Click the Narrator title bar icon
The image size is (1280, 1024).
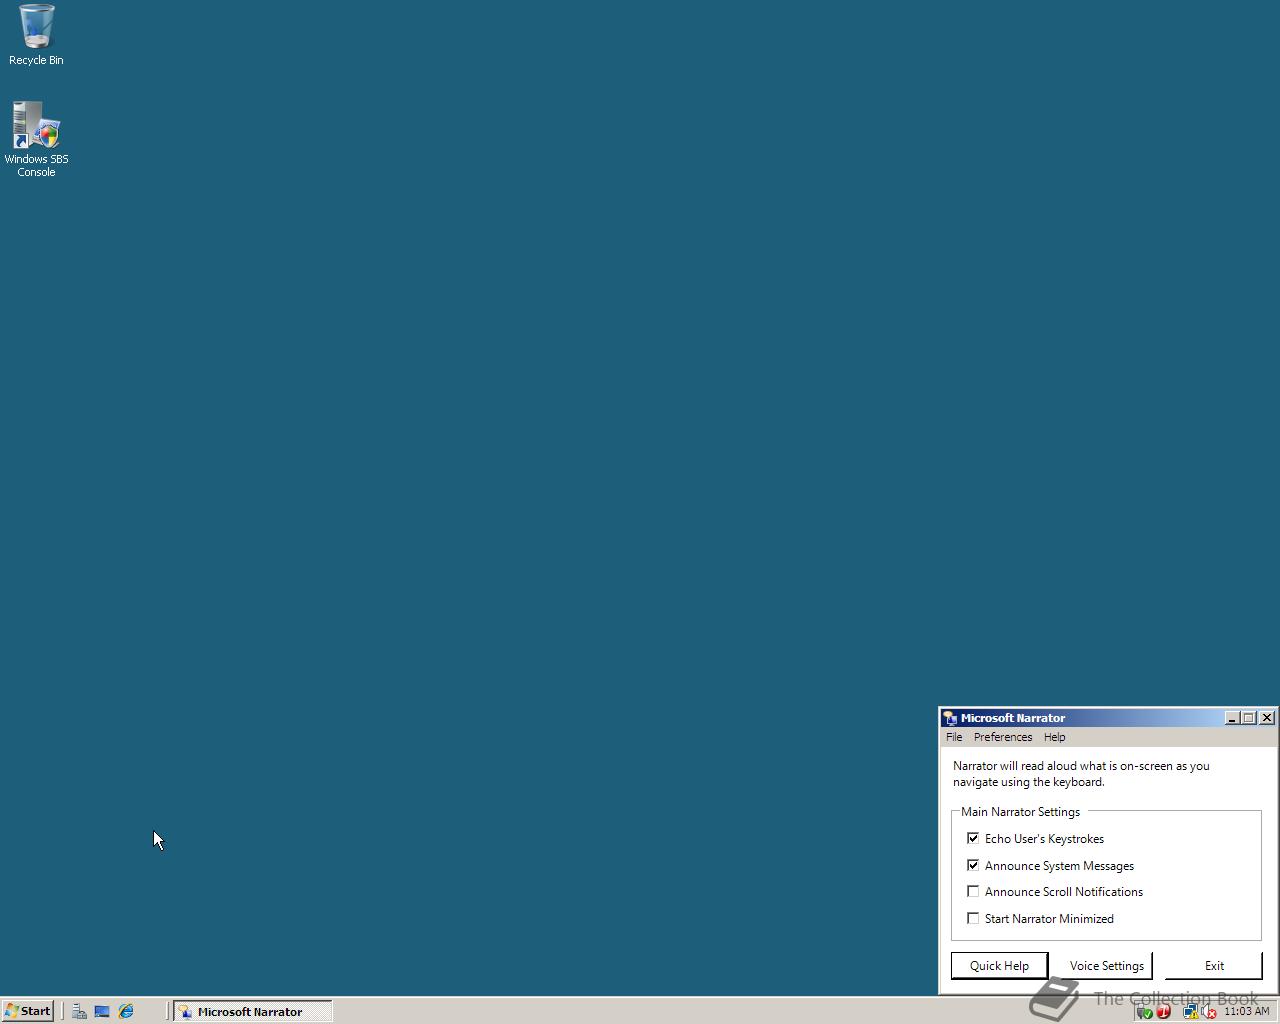pyautogui.click(x=950, y=718)
